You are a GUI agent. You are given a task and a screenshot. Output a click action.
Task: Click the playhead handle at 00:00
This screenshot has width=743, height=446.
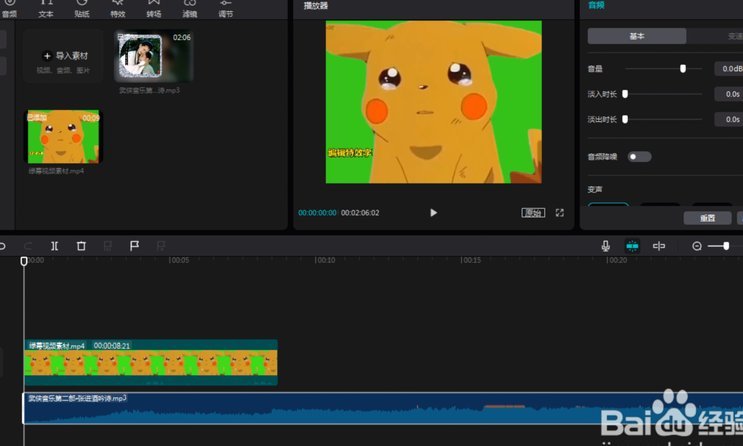pos(24,261)
